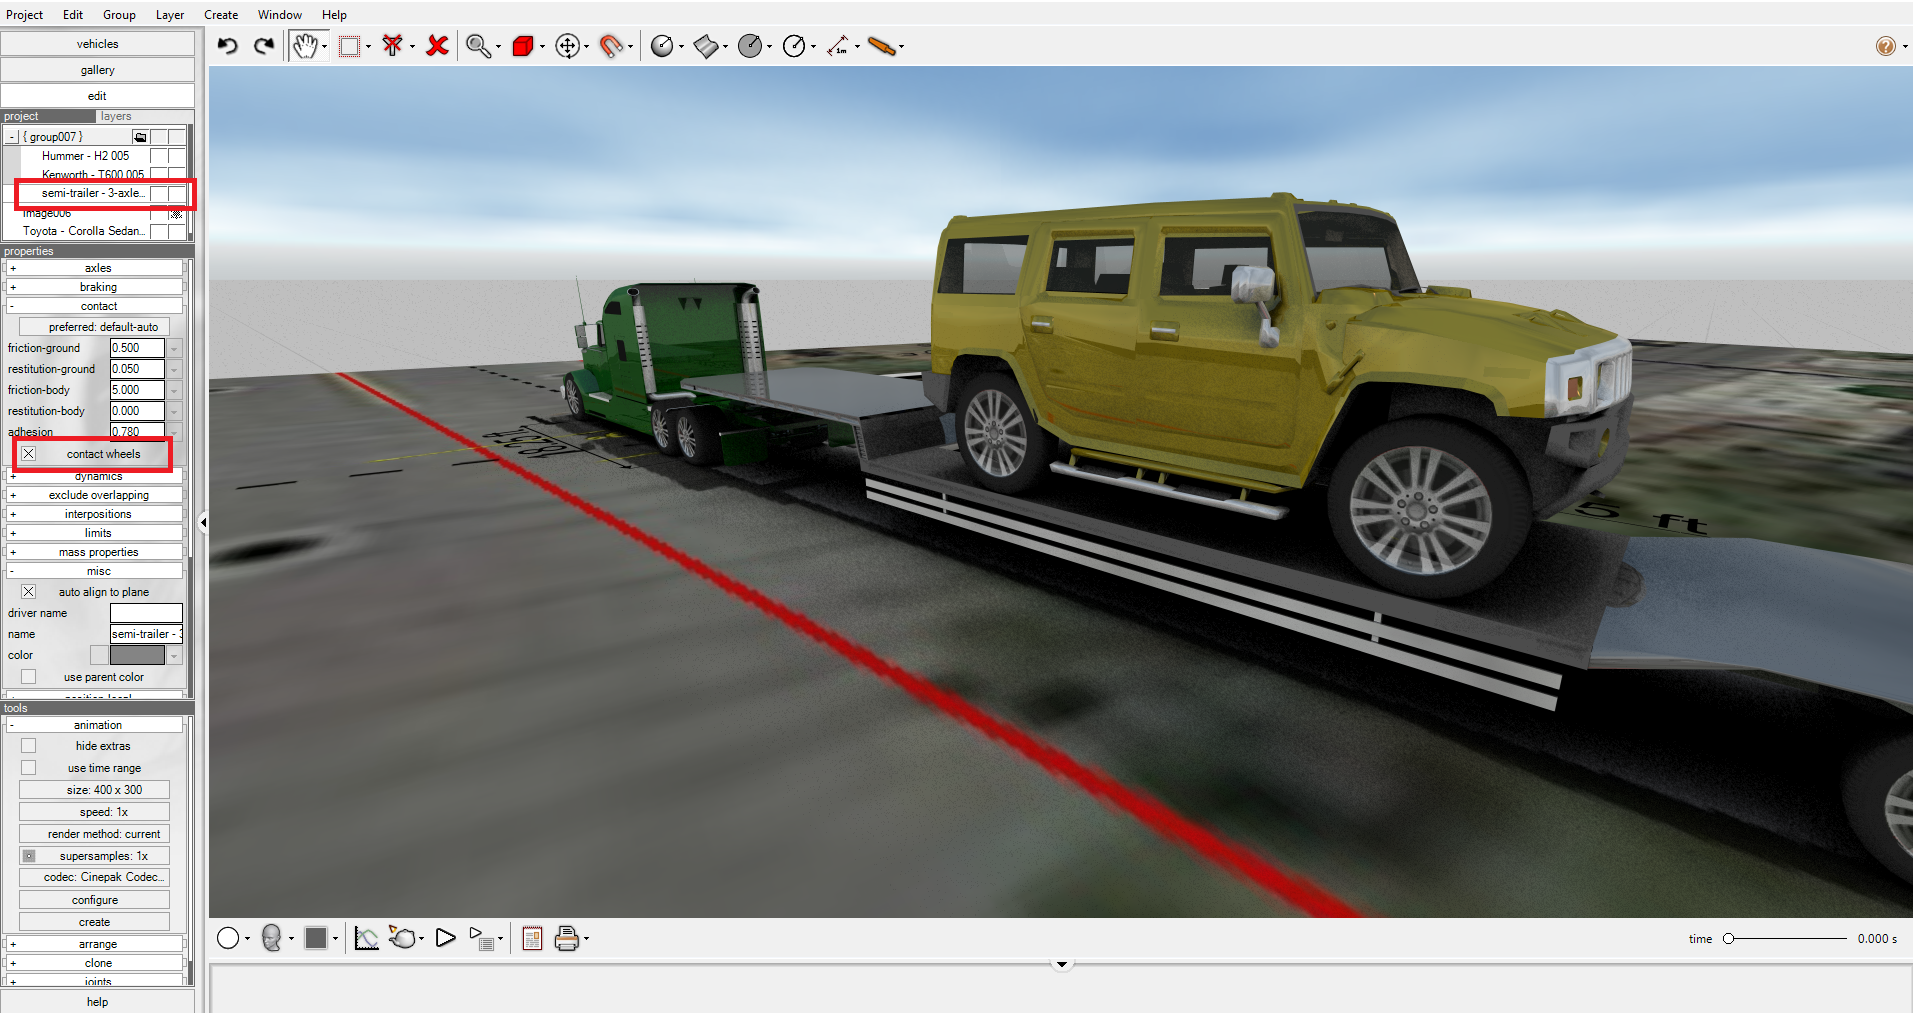Viewport: 1913px width, 1013px height.
Task: Click the play with list events icon
Action: pyautogui.click(x=482, y=938)
